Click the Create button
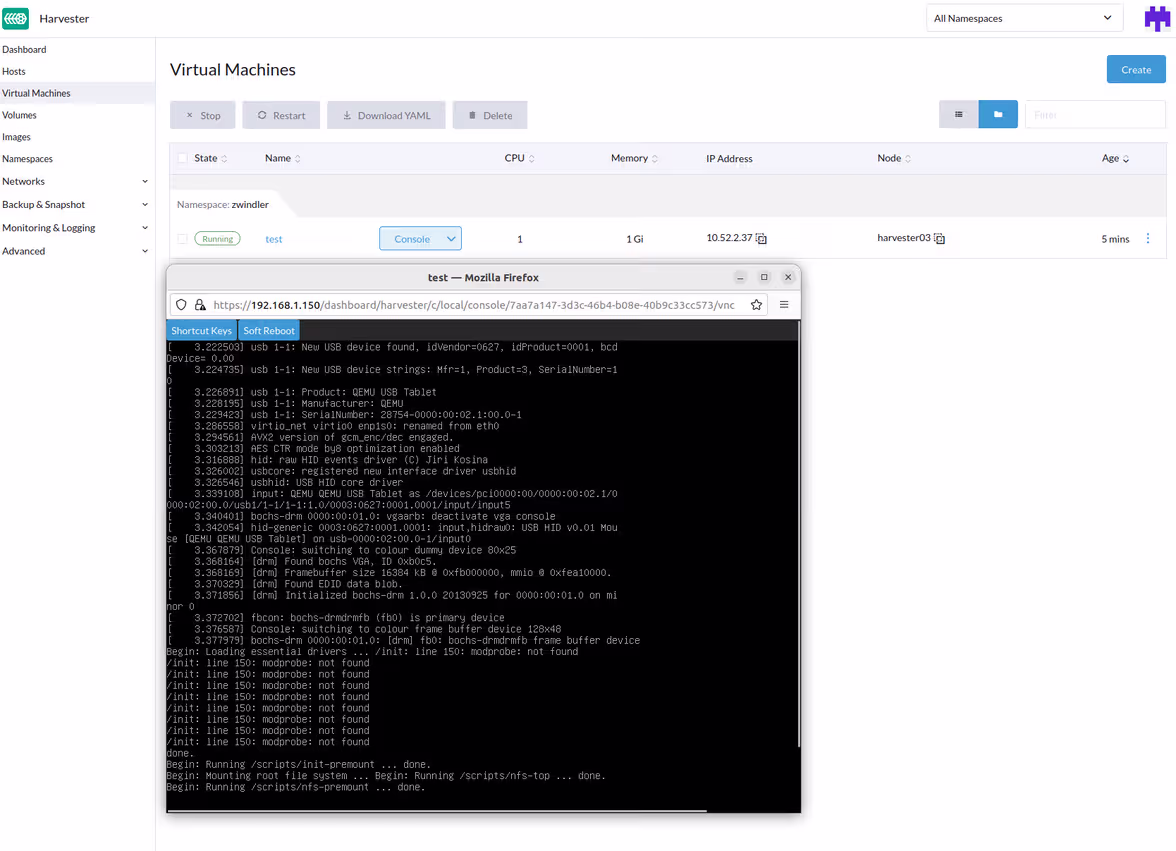 tap(1135, 70)
